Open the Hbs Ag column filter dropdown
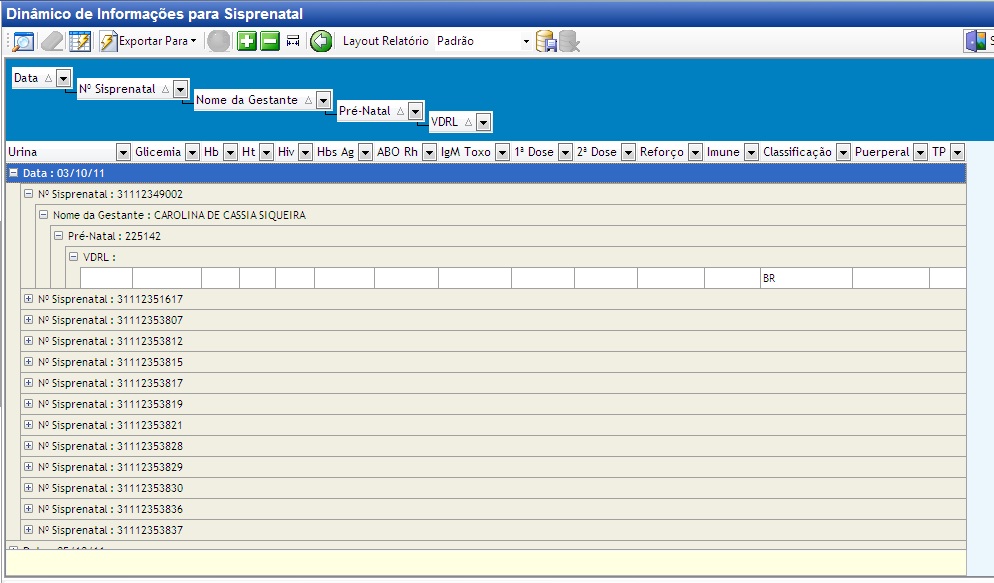The height and width of the screenshot is (583, 994). pos(365,152)
